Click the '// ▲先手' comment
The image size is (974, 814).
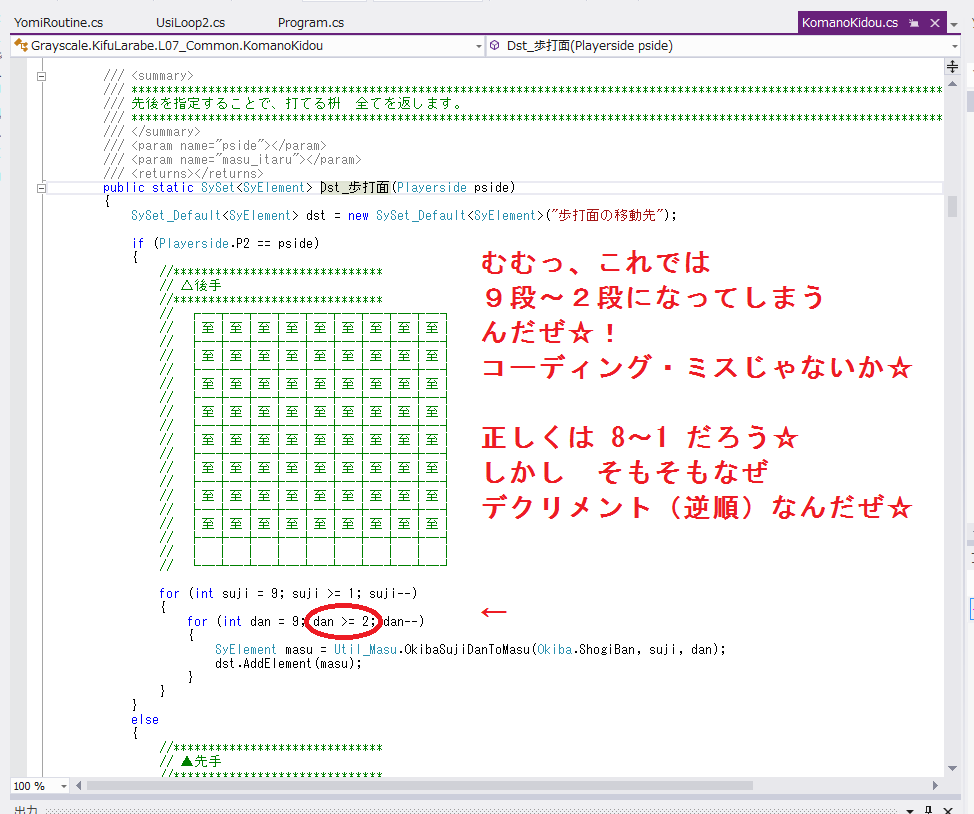[191, 761]
